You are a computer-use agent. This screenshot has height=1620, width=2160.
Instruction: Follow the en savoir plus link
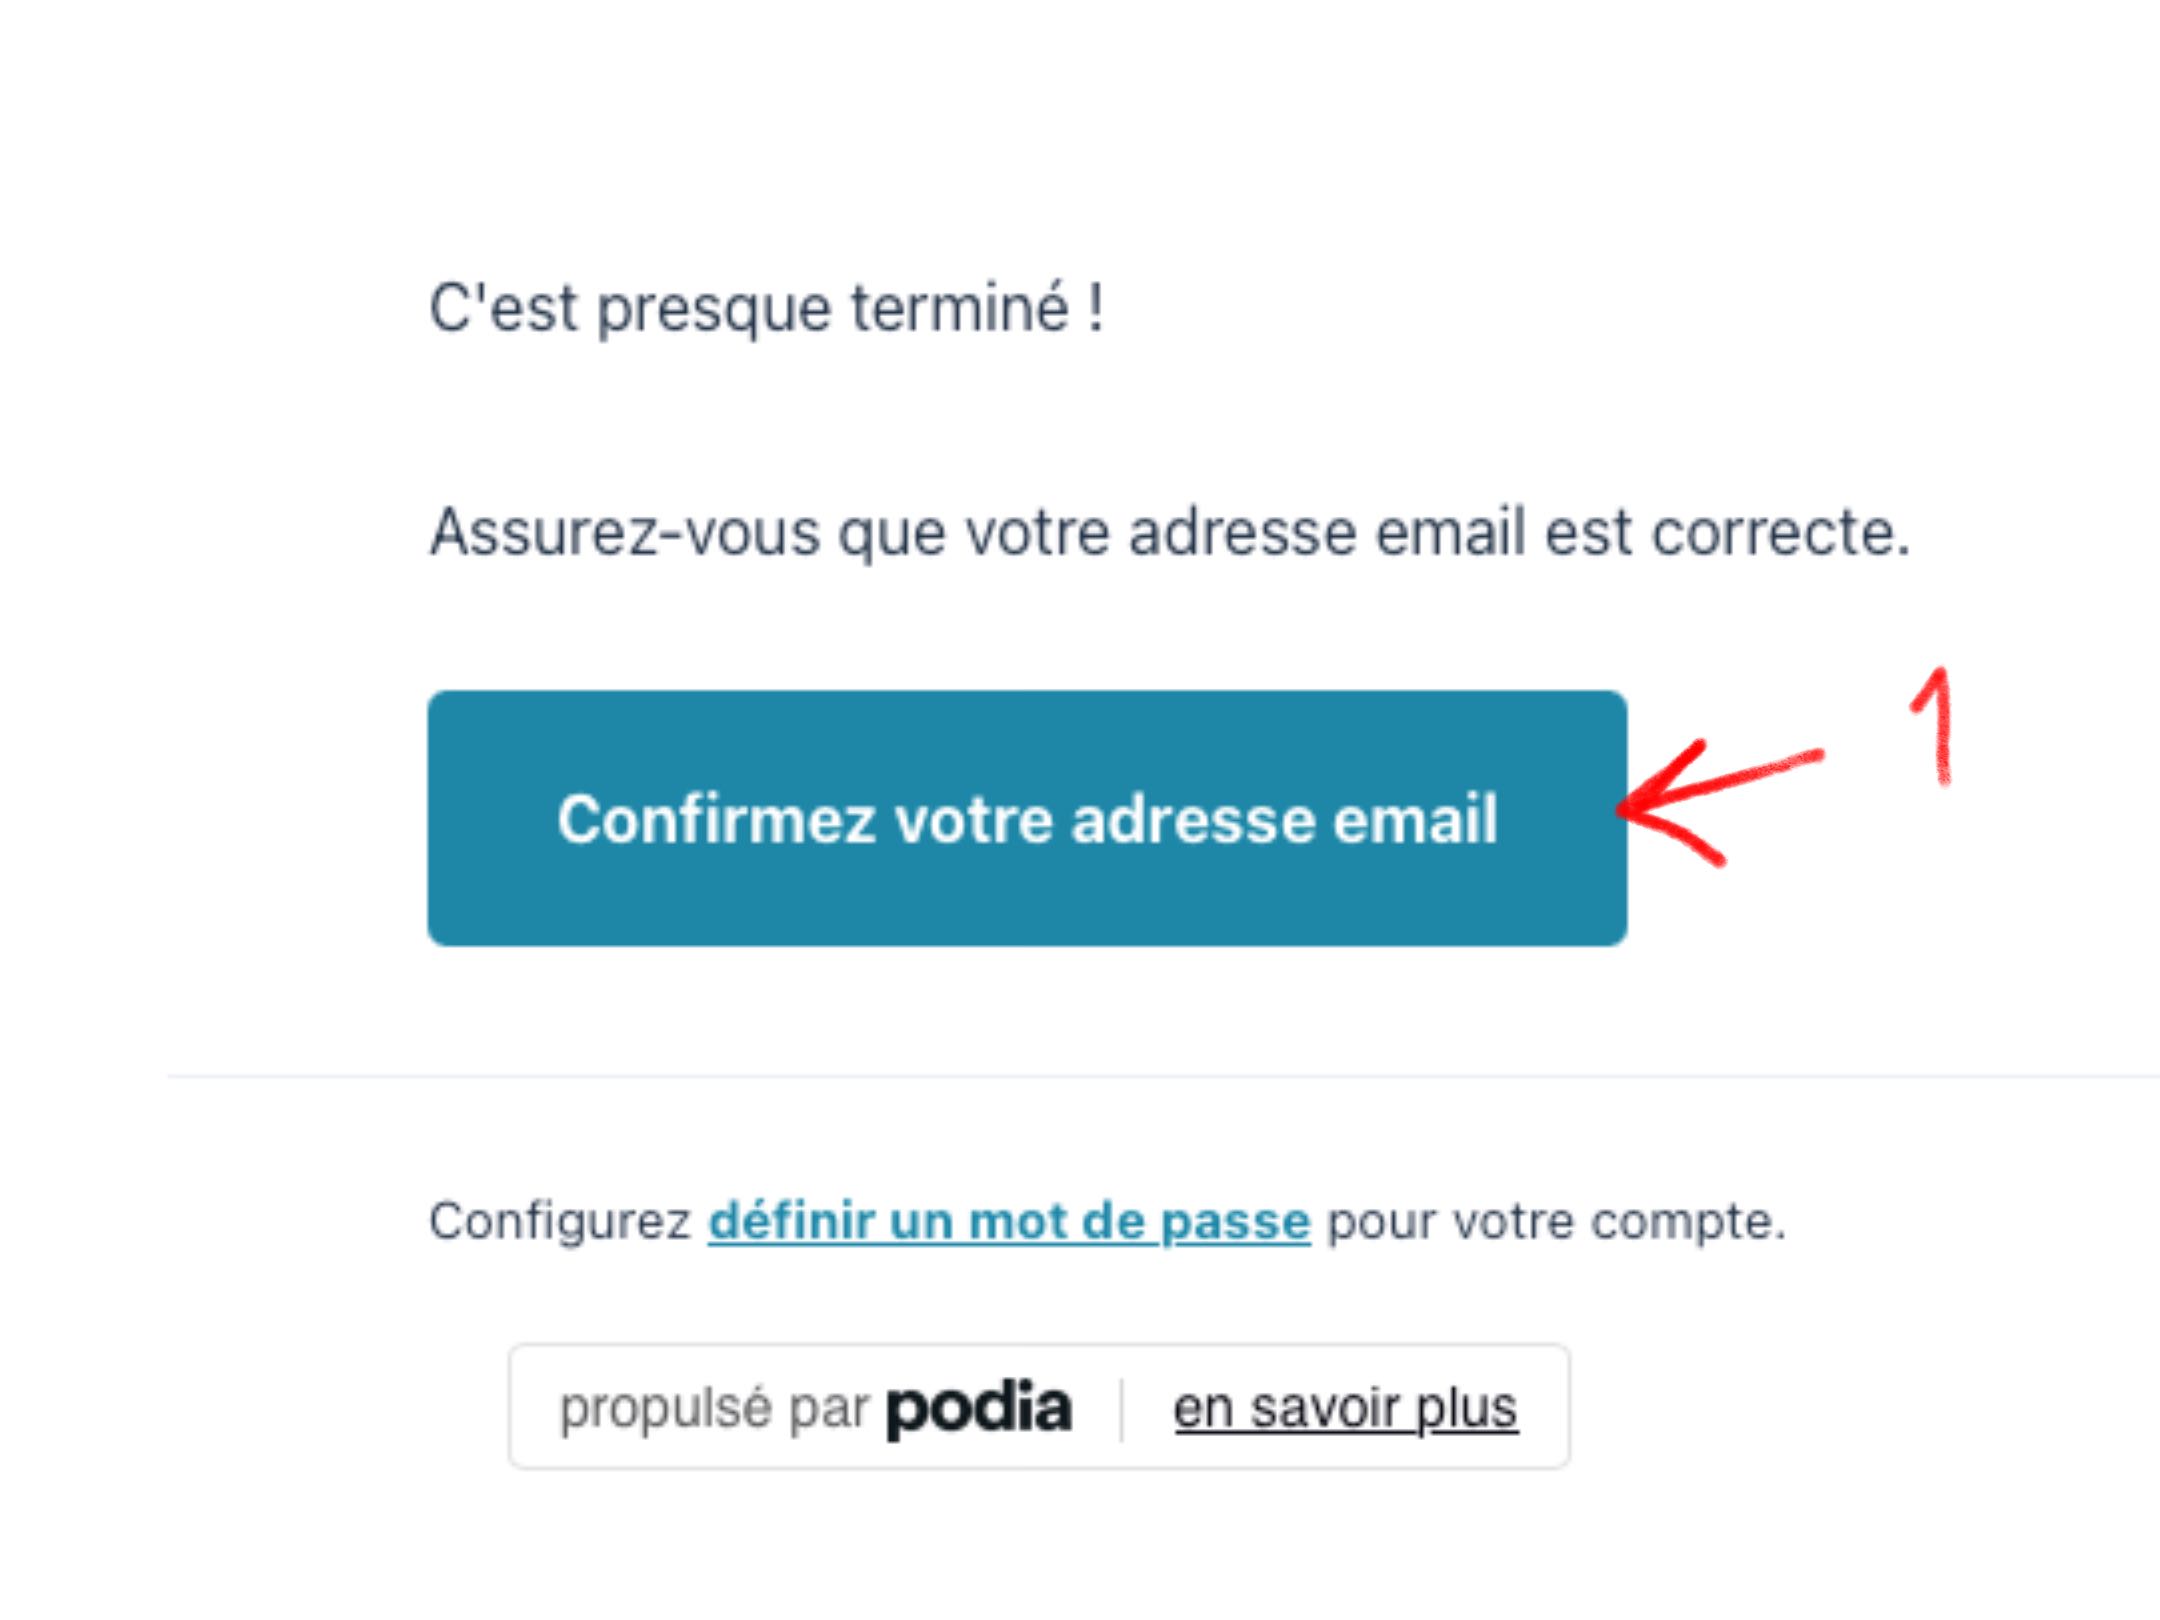click(x=1346, y=1408)
